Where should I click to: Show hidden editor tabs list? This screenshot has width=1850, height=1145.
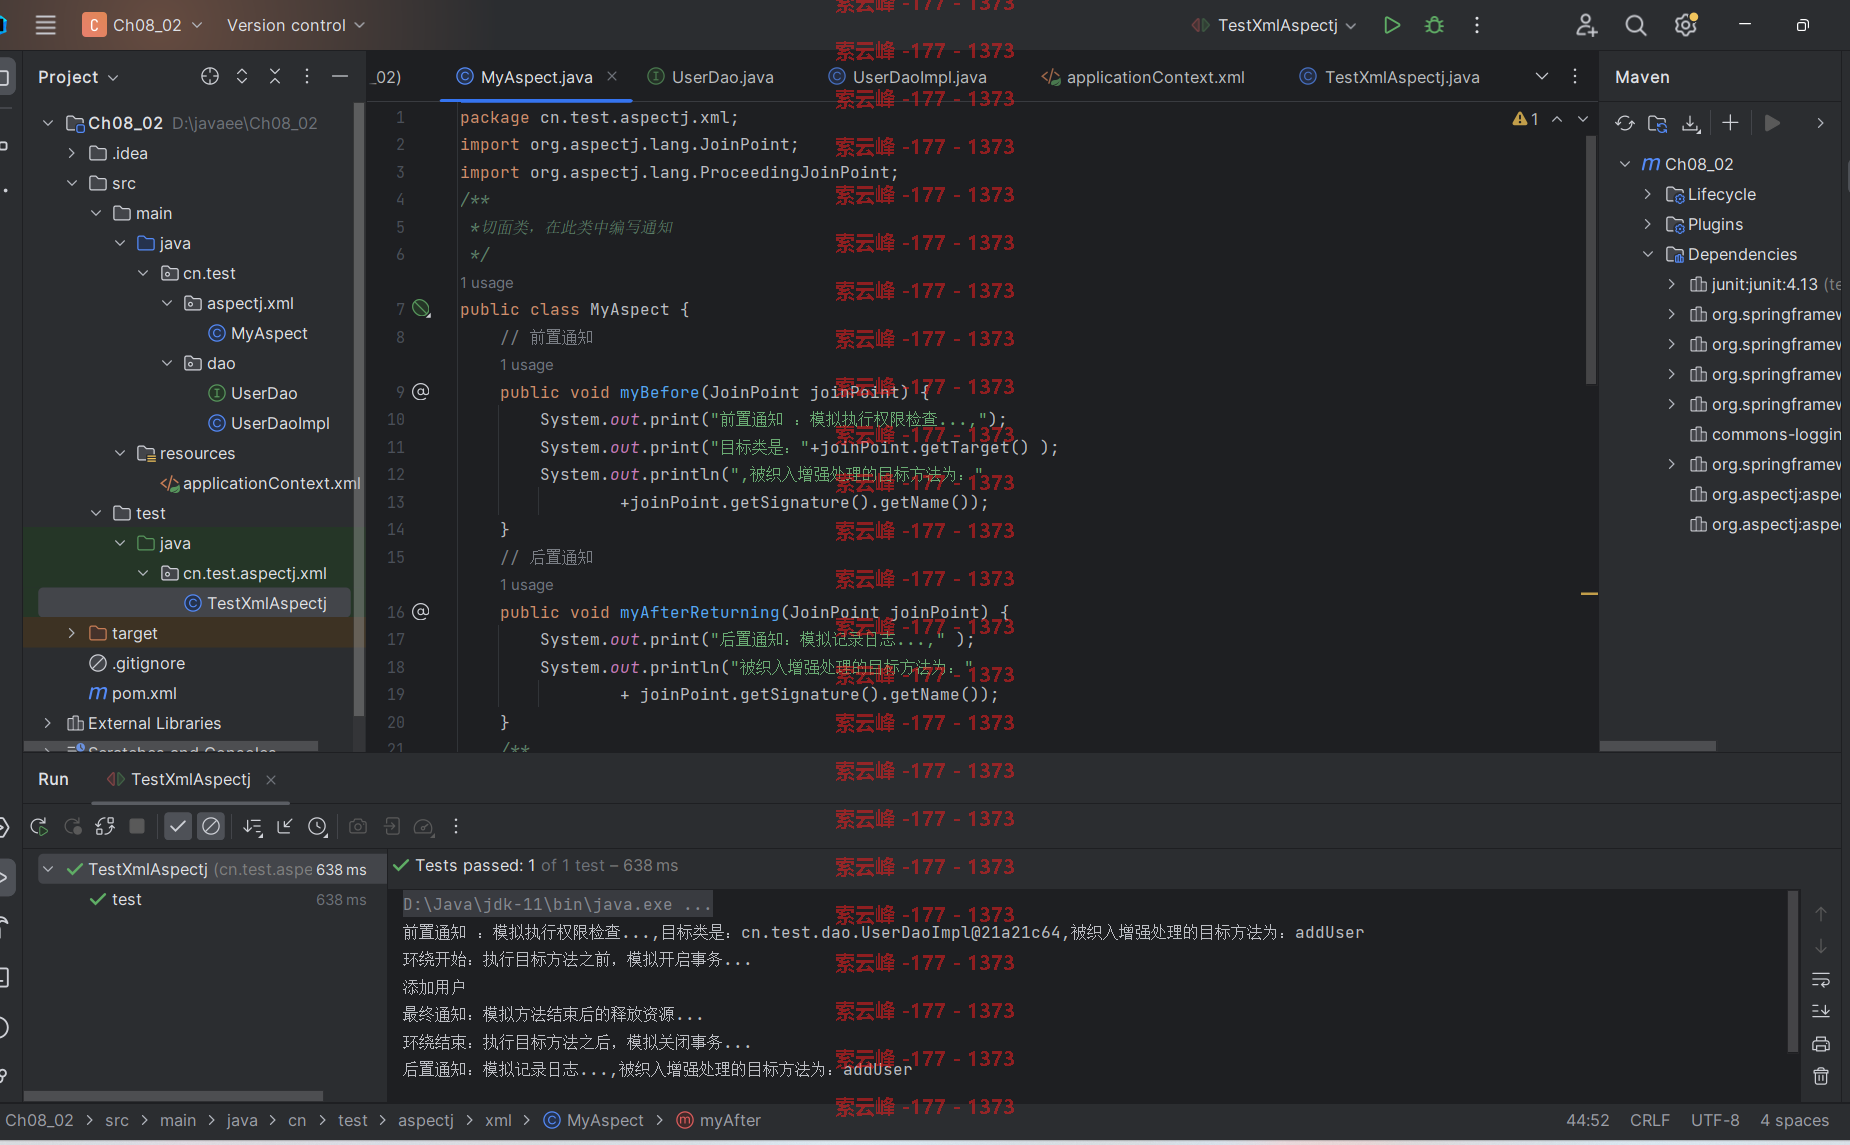[1542, 76]
